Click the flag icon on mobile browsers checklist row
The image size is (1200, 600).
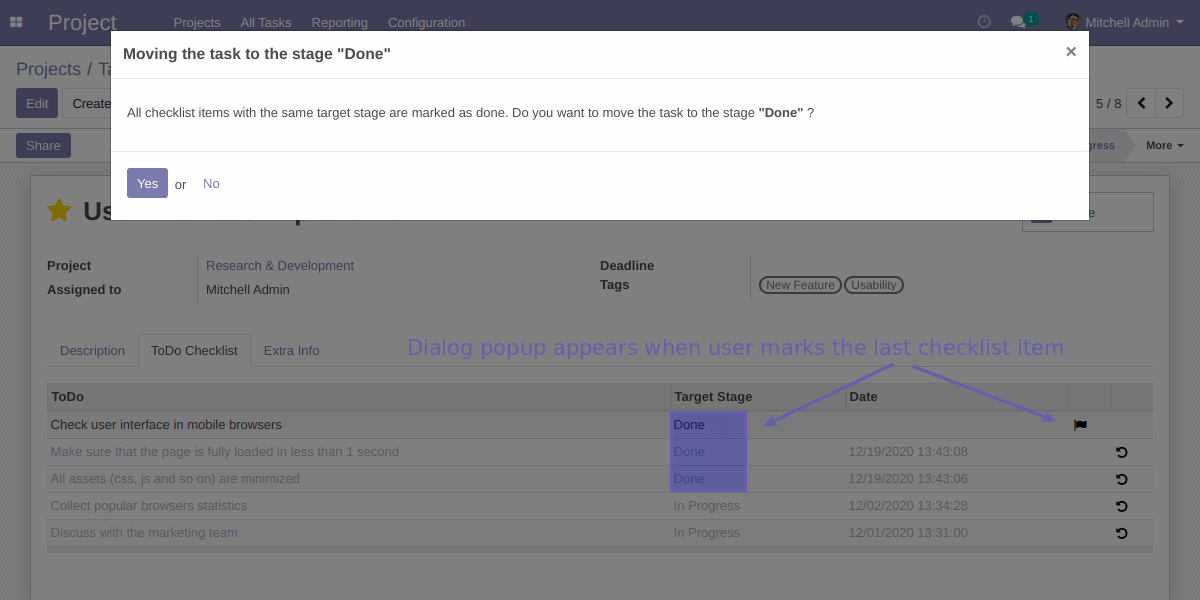[x=1080, y=424]
